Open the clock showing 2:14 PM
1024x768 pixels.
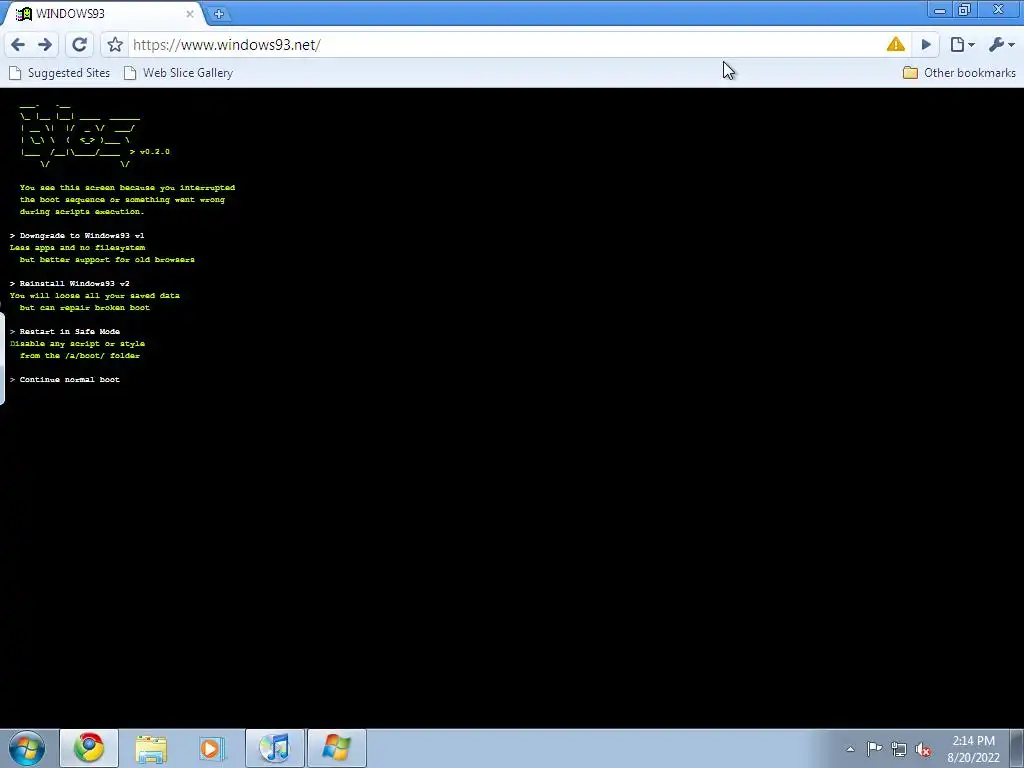pyautogui.click(x=974, y=749)
